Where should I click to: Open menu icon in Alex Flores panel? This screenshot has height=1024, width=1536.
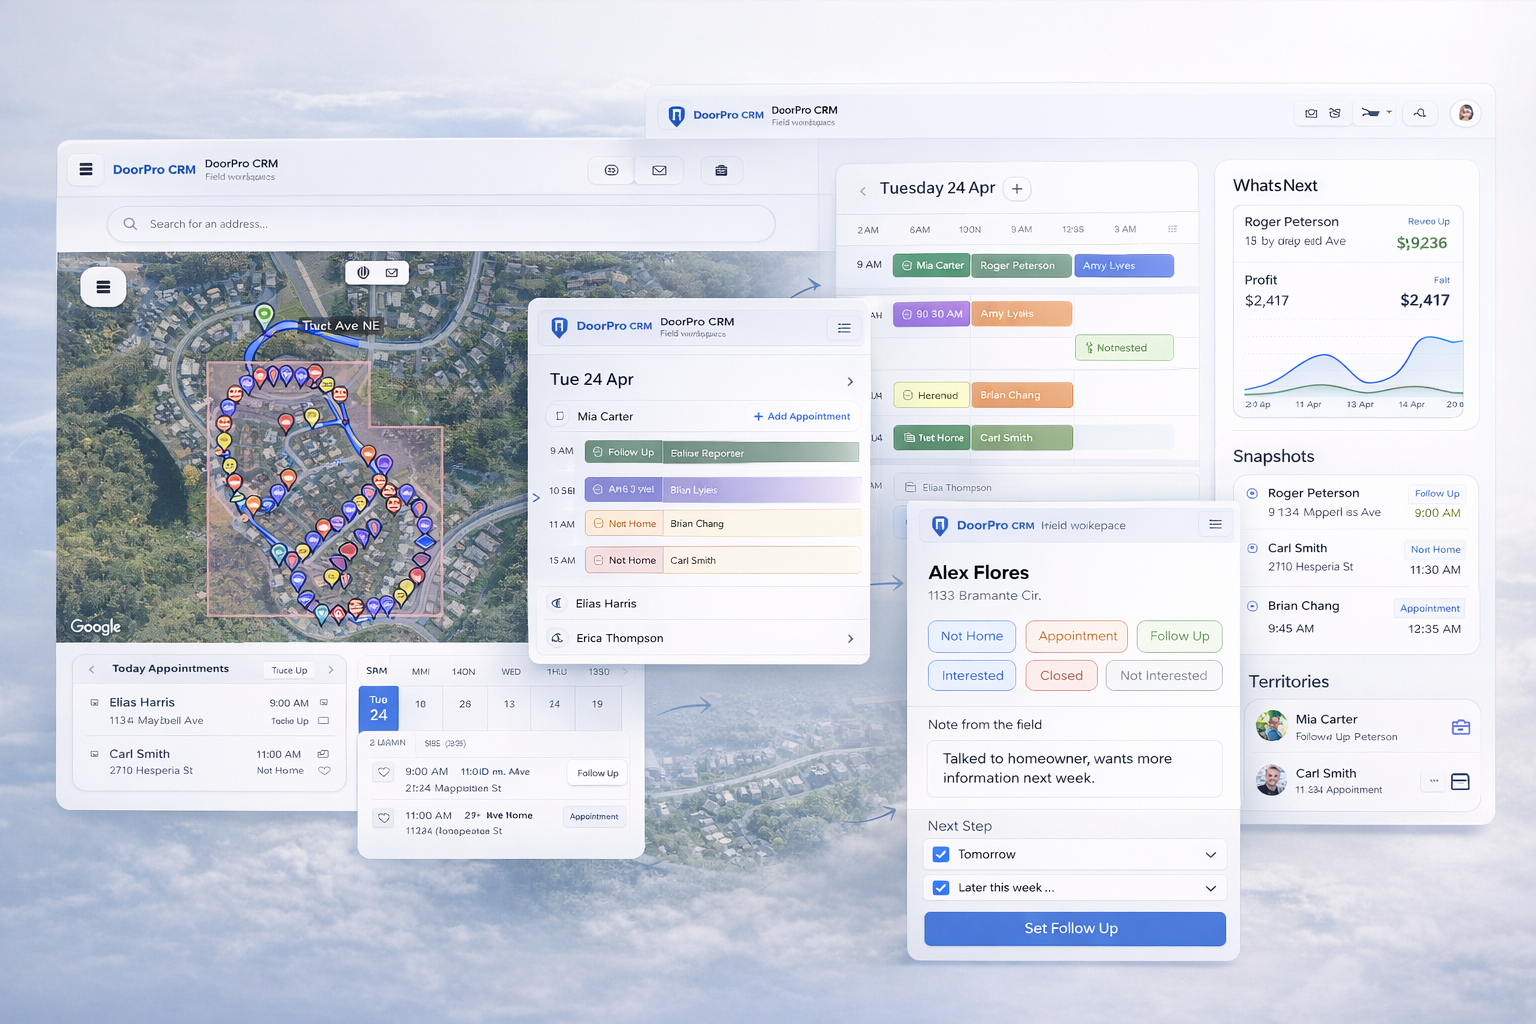tap(1215, 525)
